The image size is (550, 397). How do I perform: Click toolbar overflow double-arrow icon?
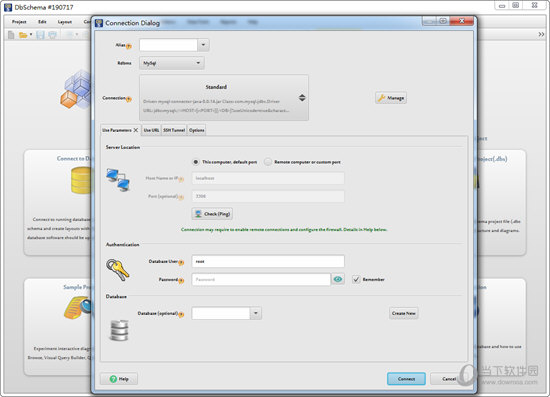click(x=541, y=34)
